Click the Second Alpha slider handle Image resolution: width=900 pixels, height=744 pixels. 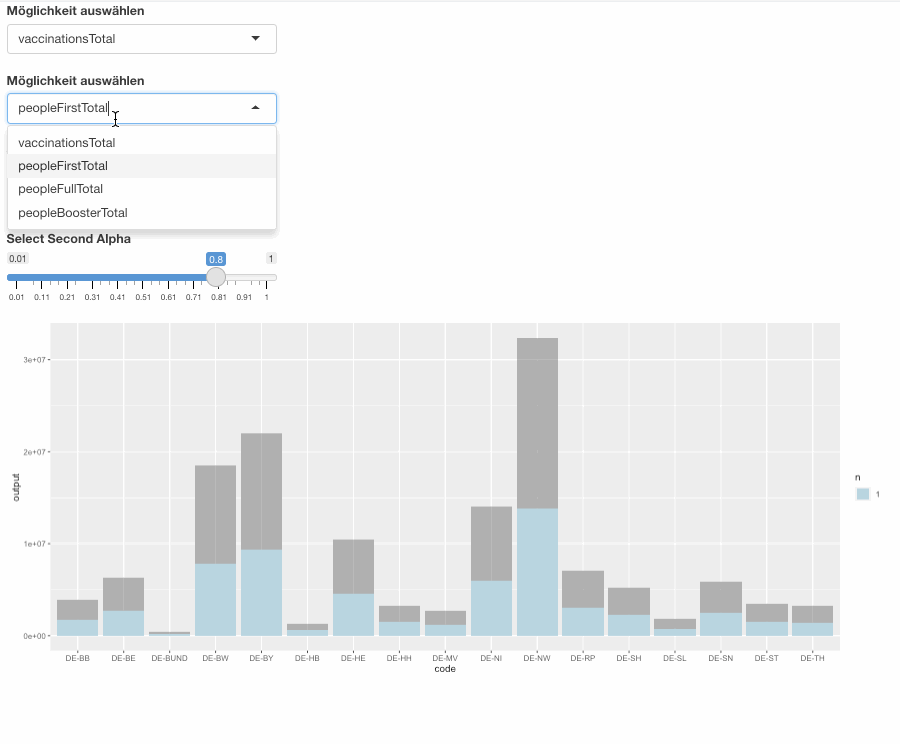click(x=216, y=277)
